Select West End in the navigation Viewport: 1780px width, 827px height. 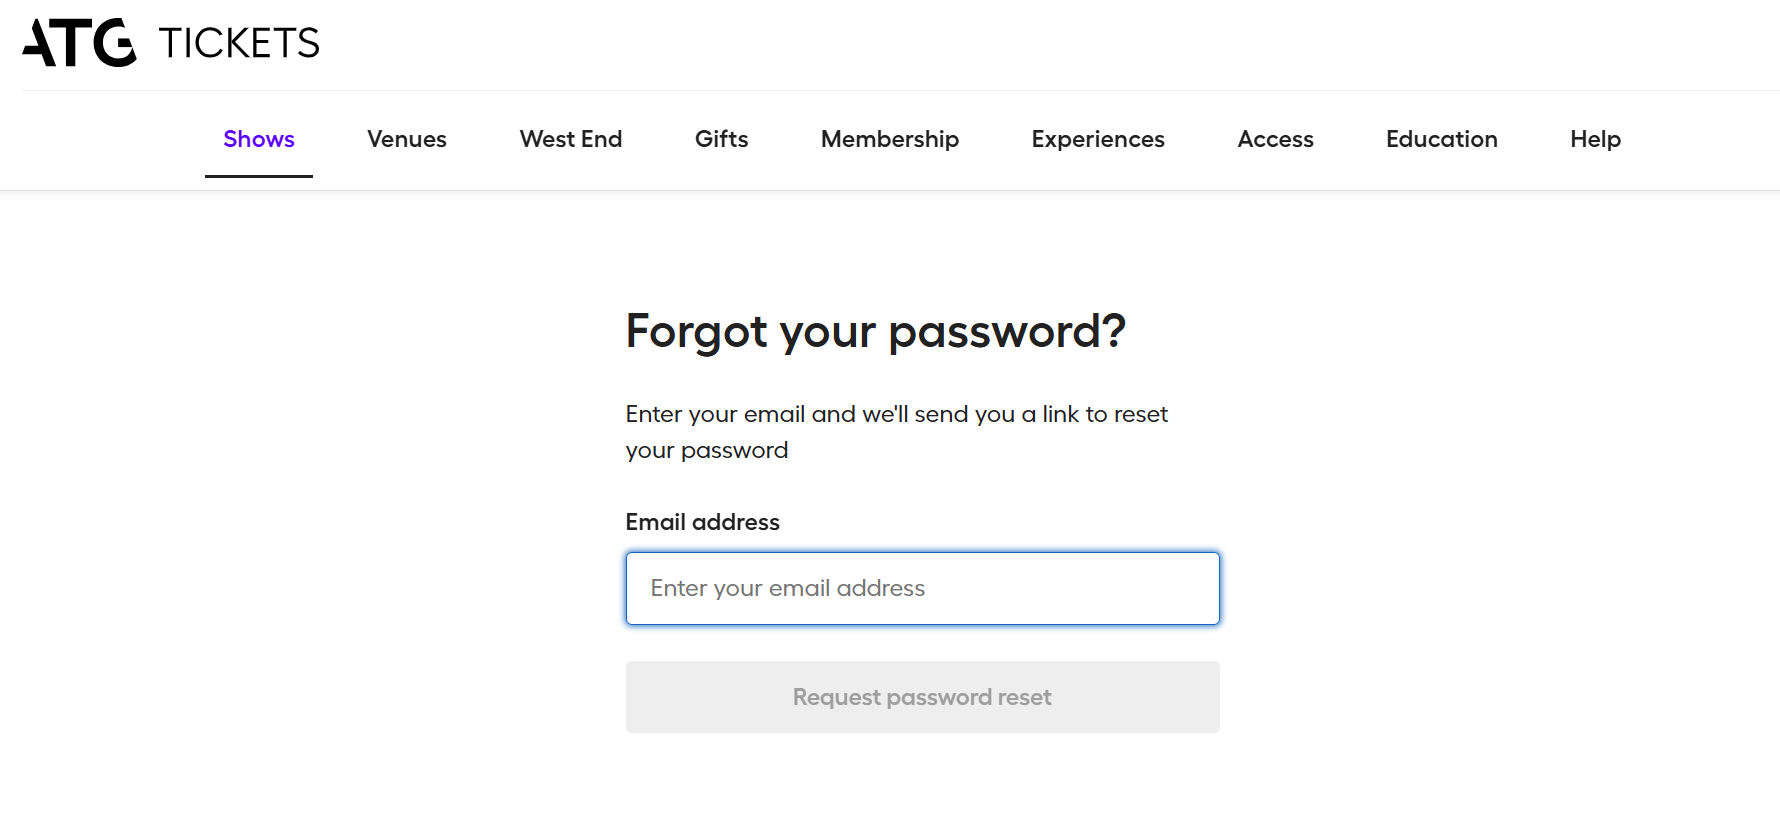point(570,139)
